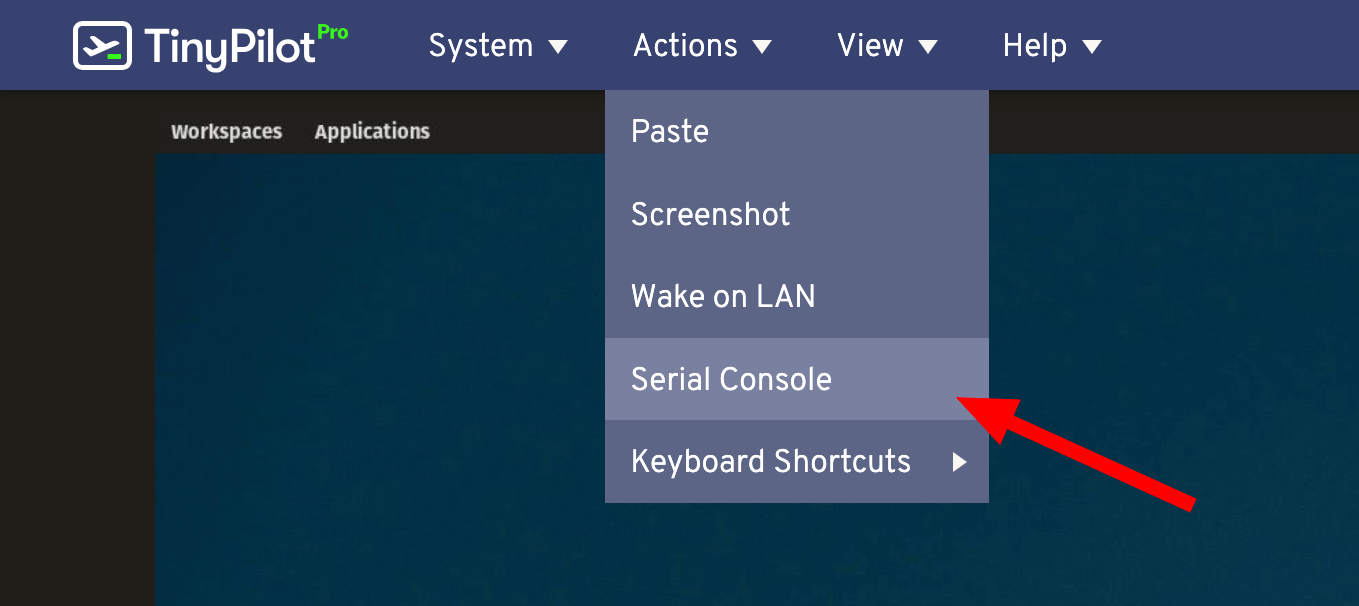Open the View dropdown chevron

[x=929, y=46]
